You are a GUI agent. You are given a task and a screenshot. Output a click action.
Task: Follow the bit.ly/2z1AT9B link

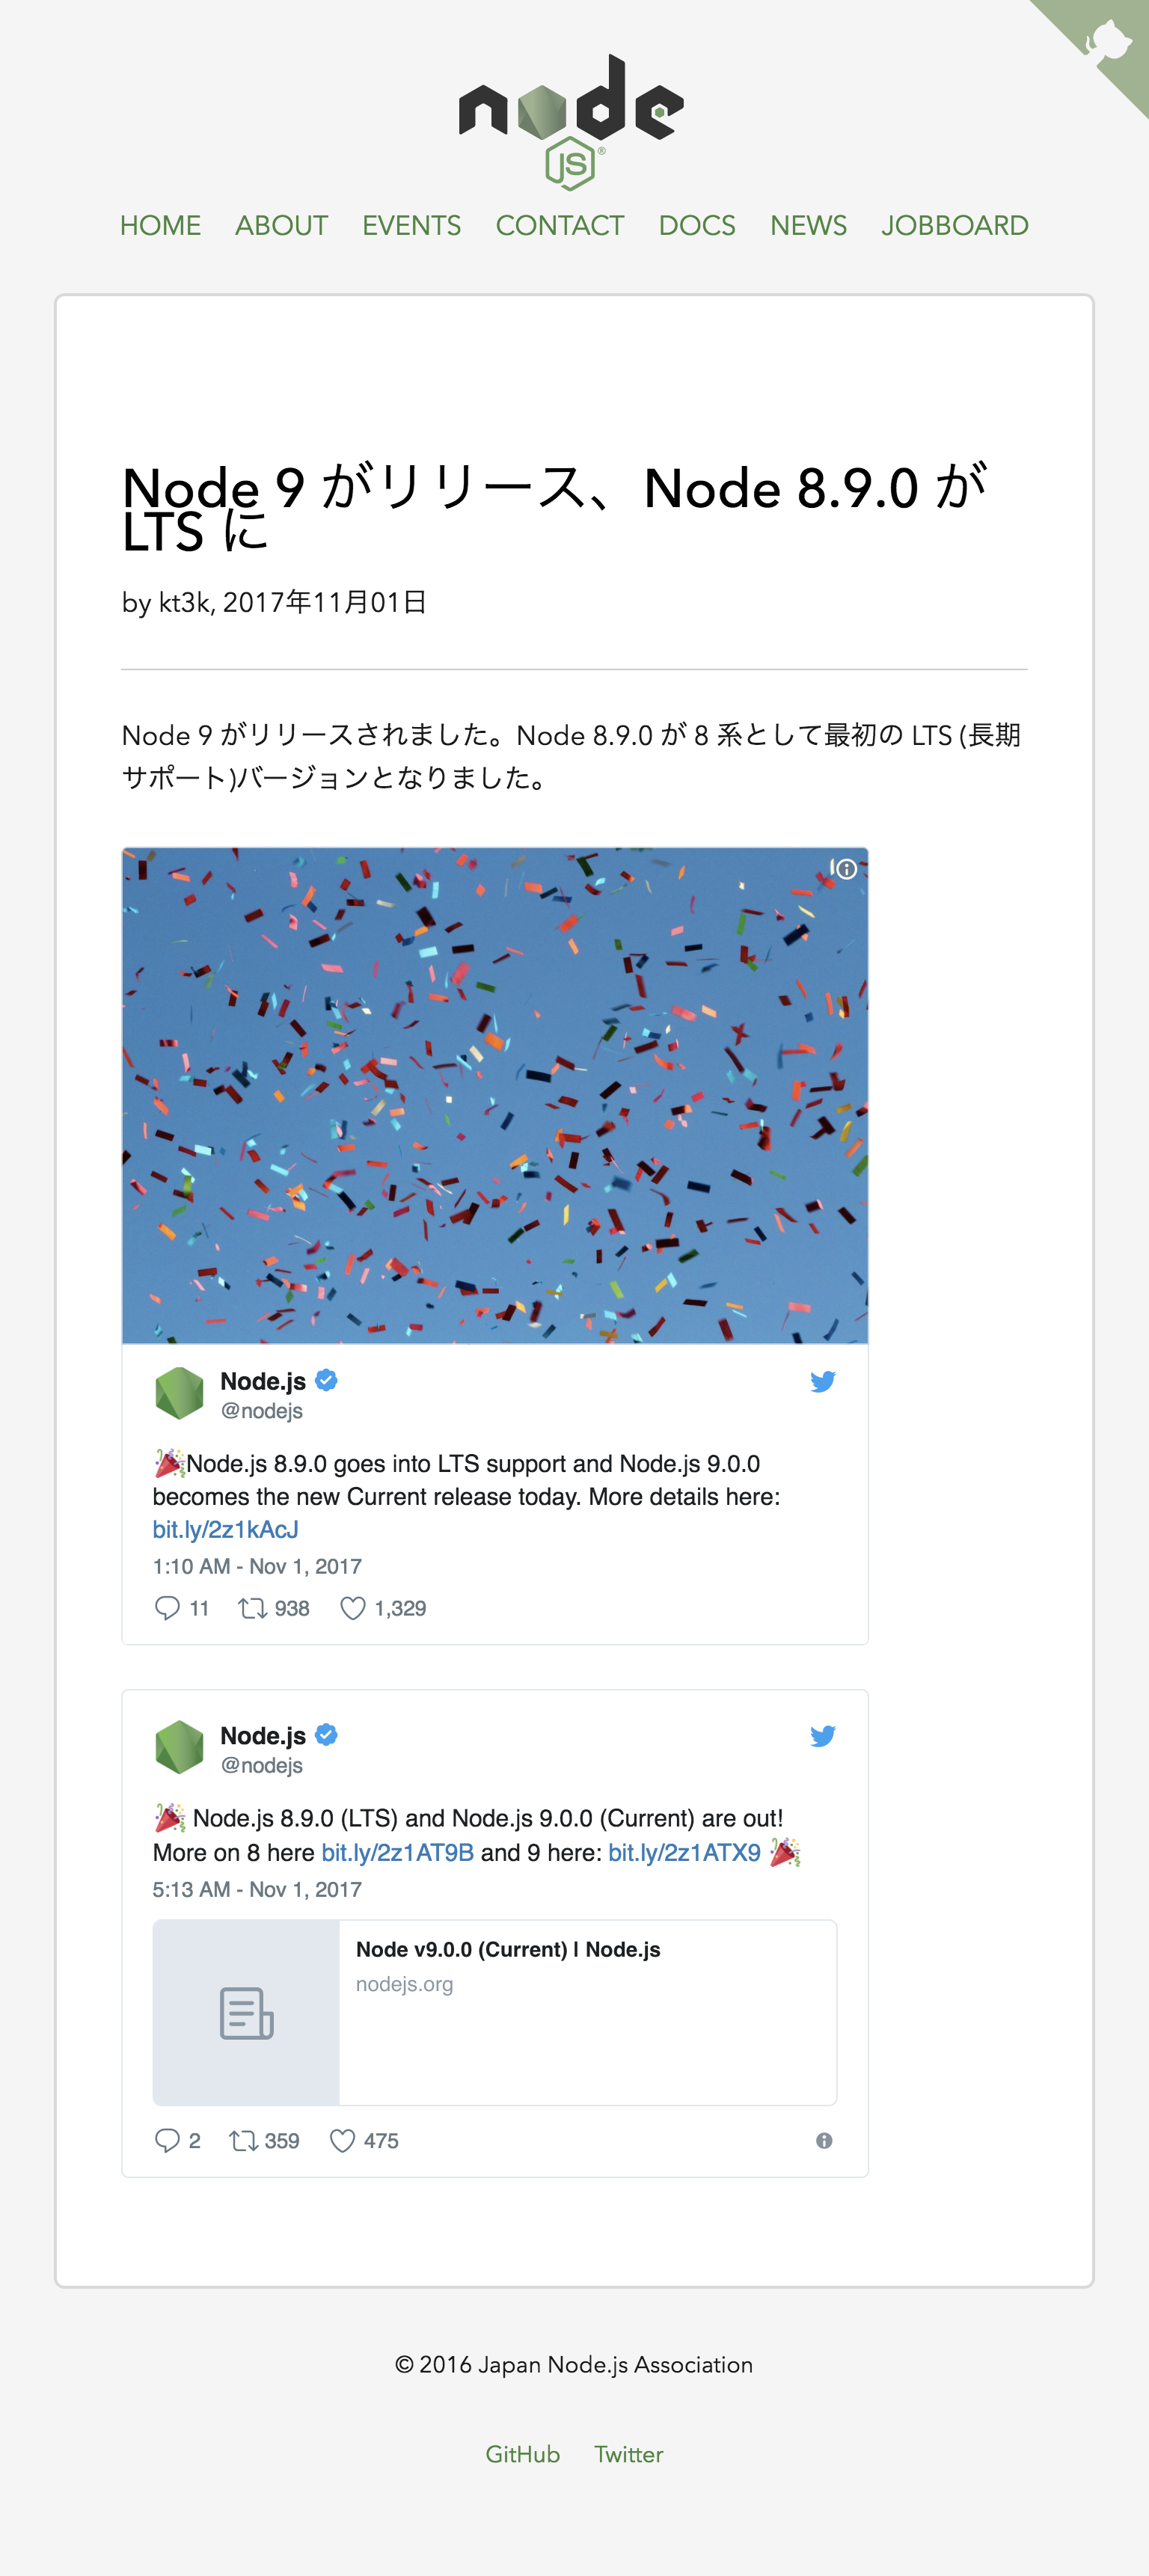pos(397,1852)
